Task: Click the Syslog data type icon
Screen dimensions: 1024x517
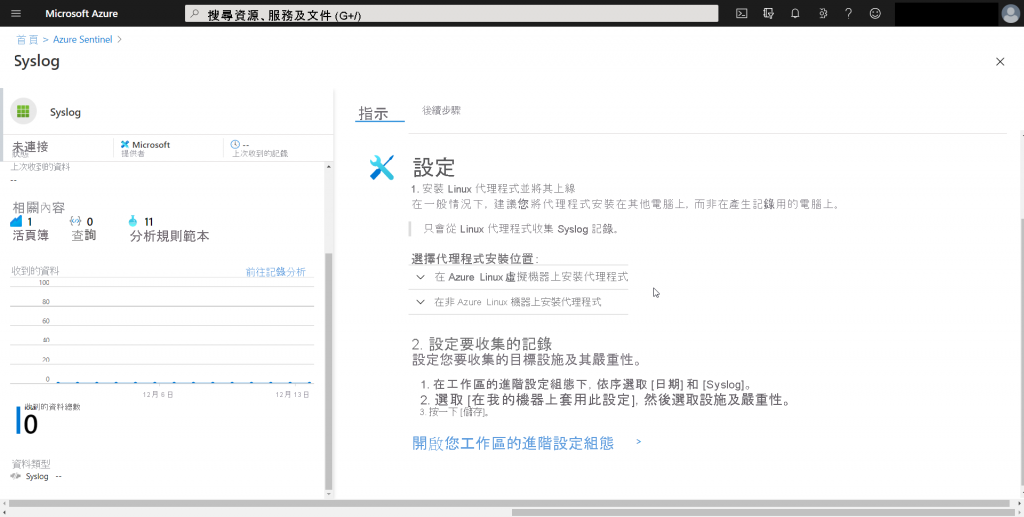Action: (16, 476)
